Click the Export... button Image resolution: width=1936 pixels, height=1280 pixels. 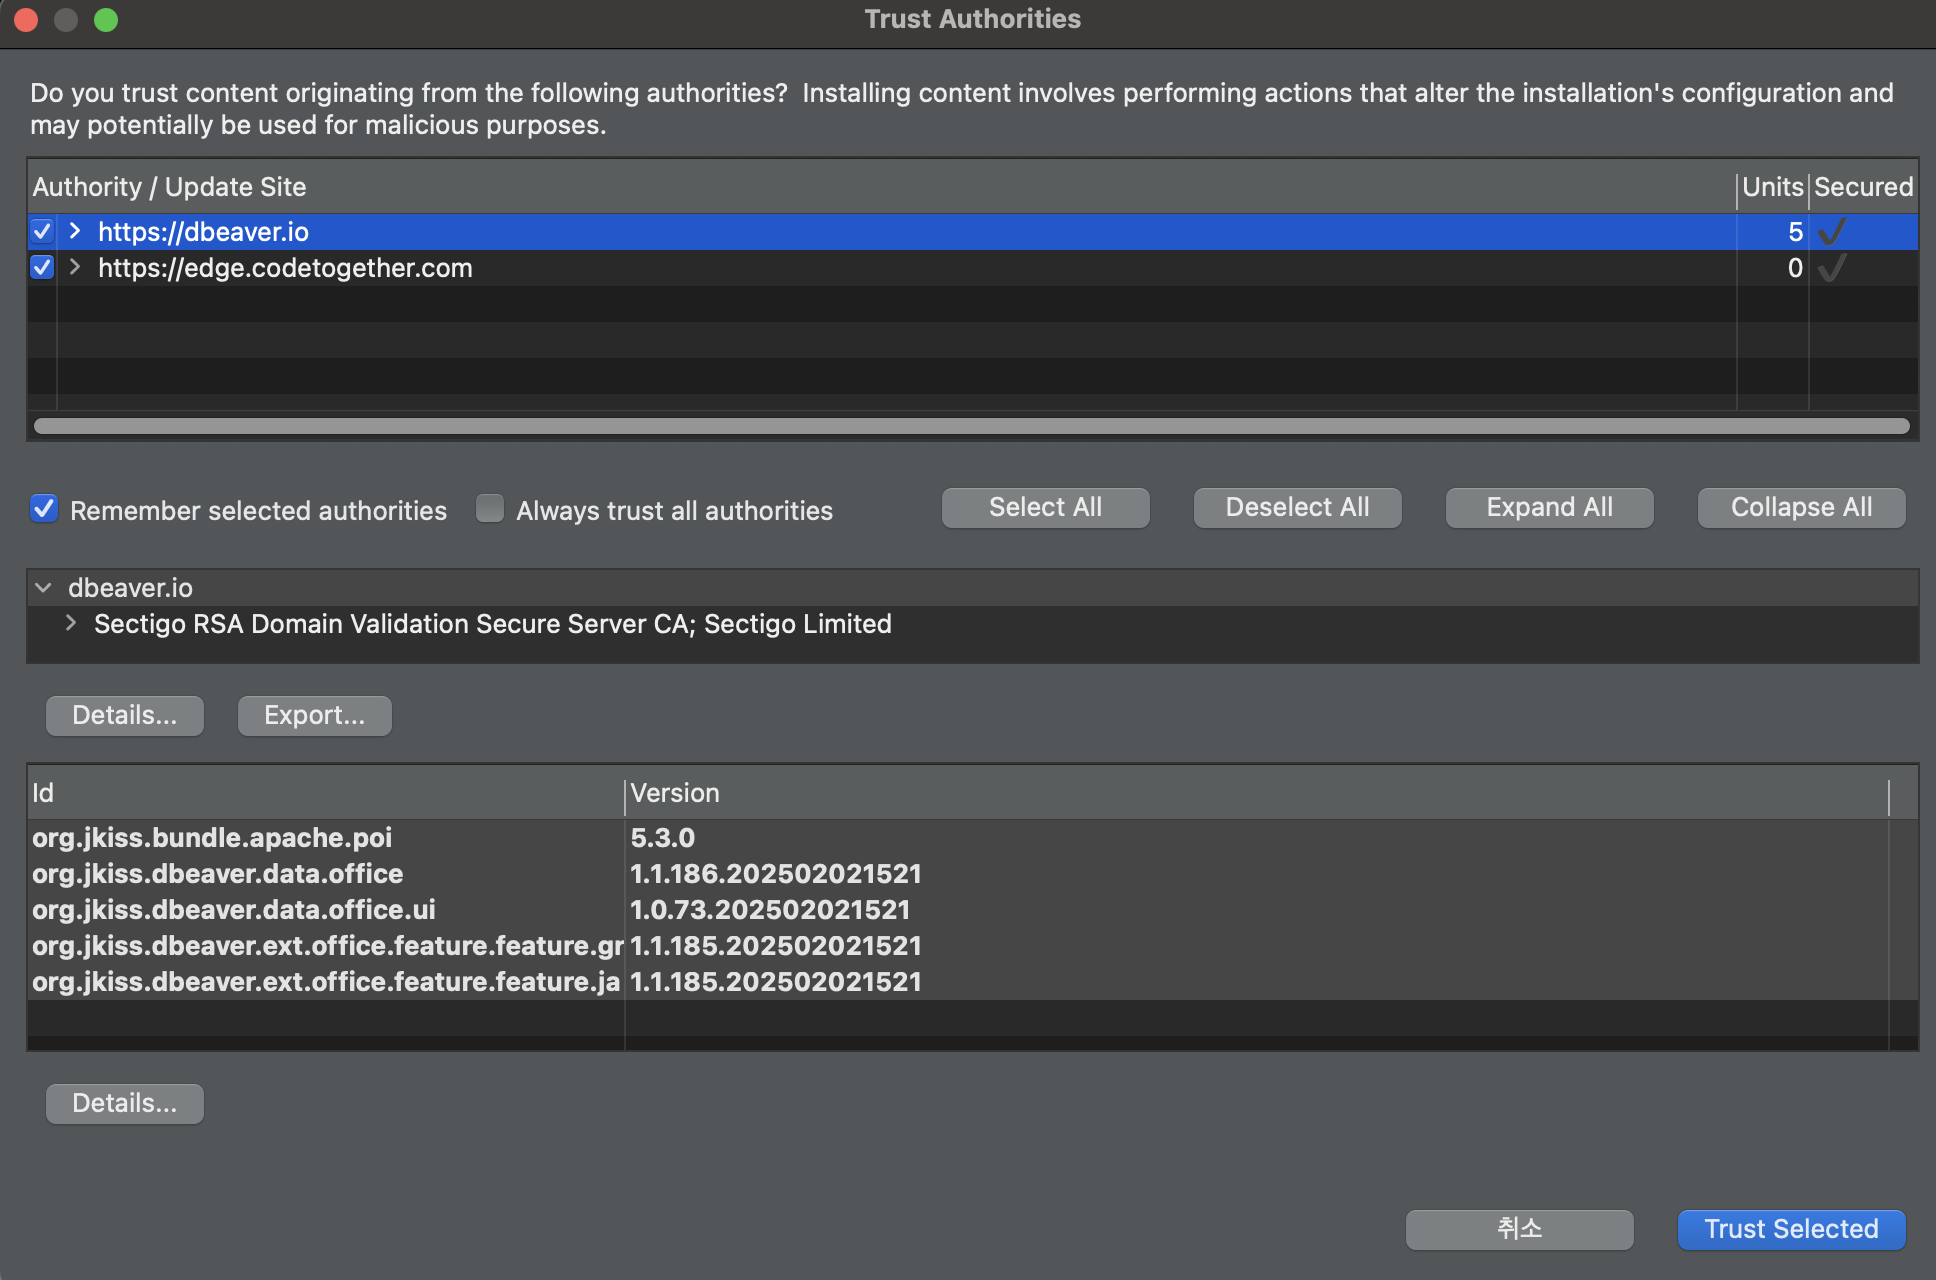pos(314,716)
